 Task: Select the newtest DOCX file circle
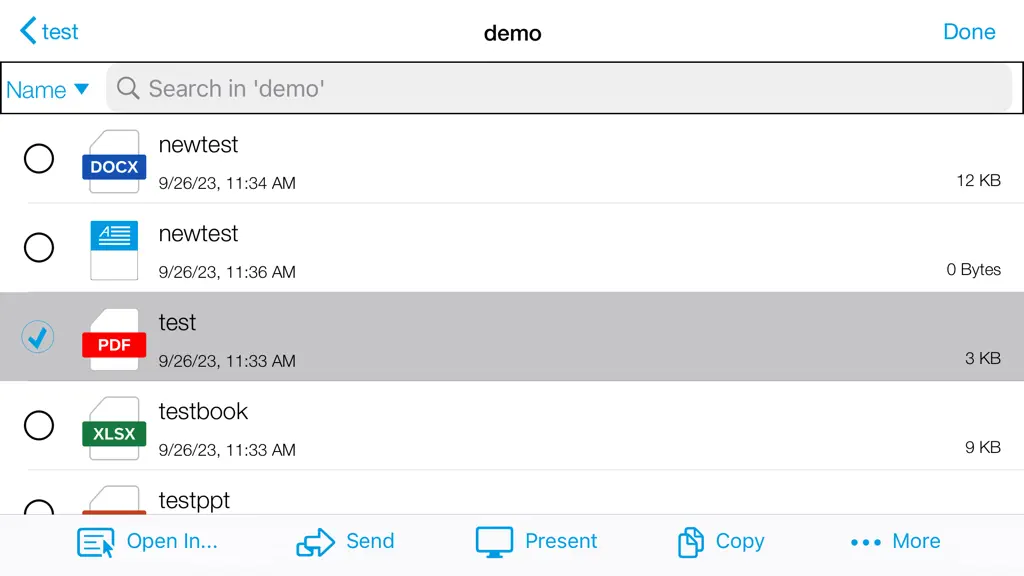click(x=39, y=159)
